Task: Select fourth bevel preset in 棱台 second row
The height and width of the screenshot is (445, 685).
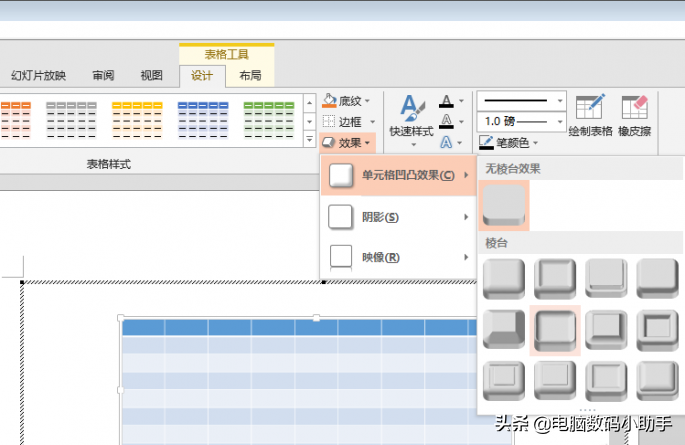Action: 657,330
